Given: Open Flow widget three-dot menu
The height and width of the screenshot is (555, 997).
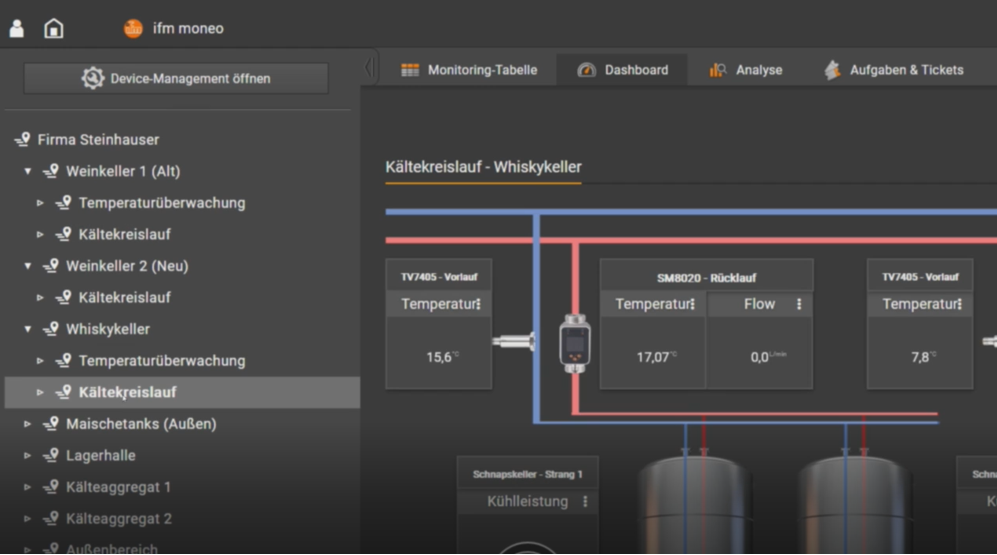Looking at the screenshot, I should [799, 305].
